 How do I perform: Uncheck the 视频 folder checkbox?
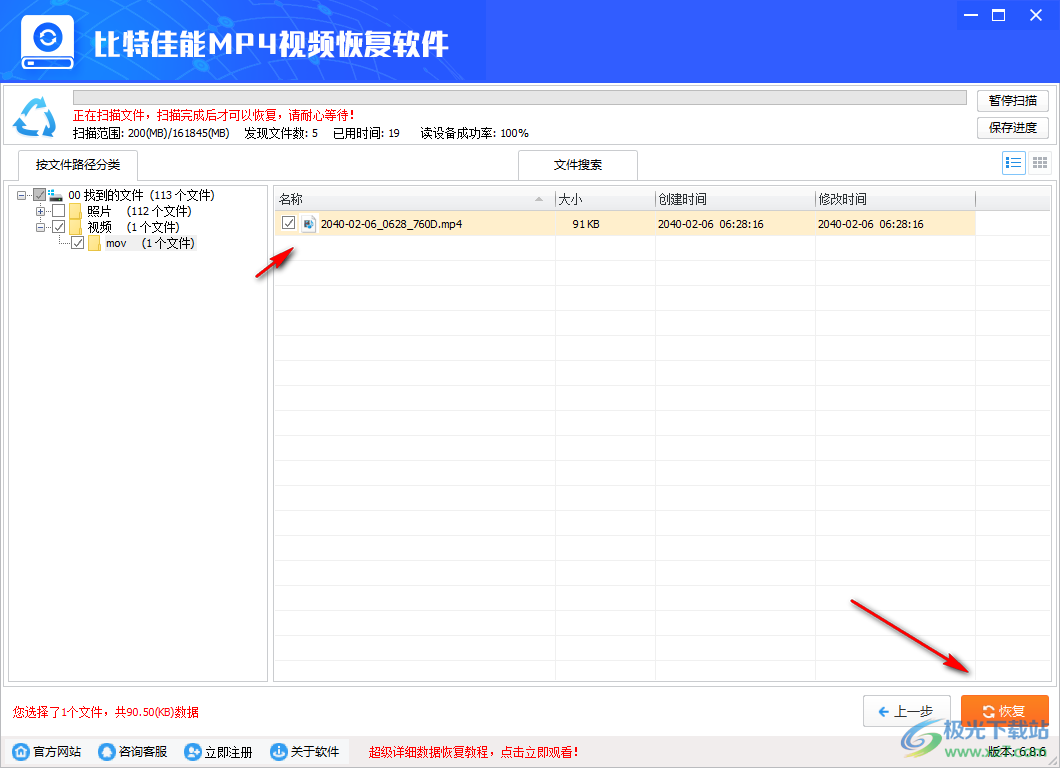tap(59, 227)
